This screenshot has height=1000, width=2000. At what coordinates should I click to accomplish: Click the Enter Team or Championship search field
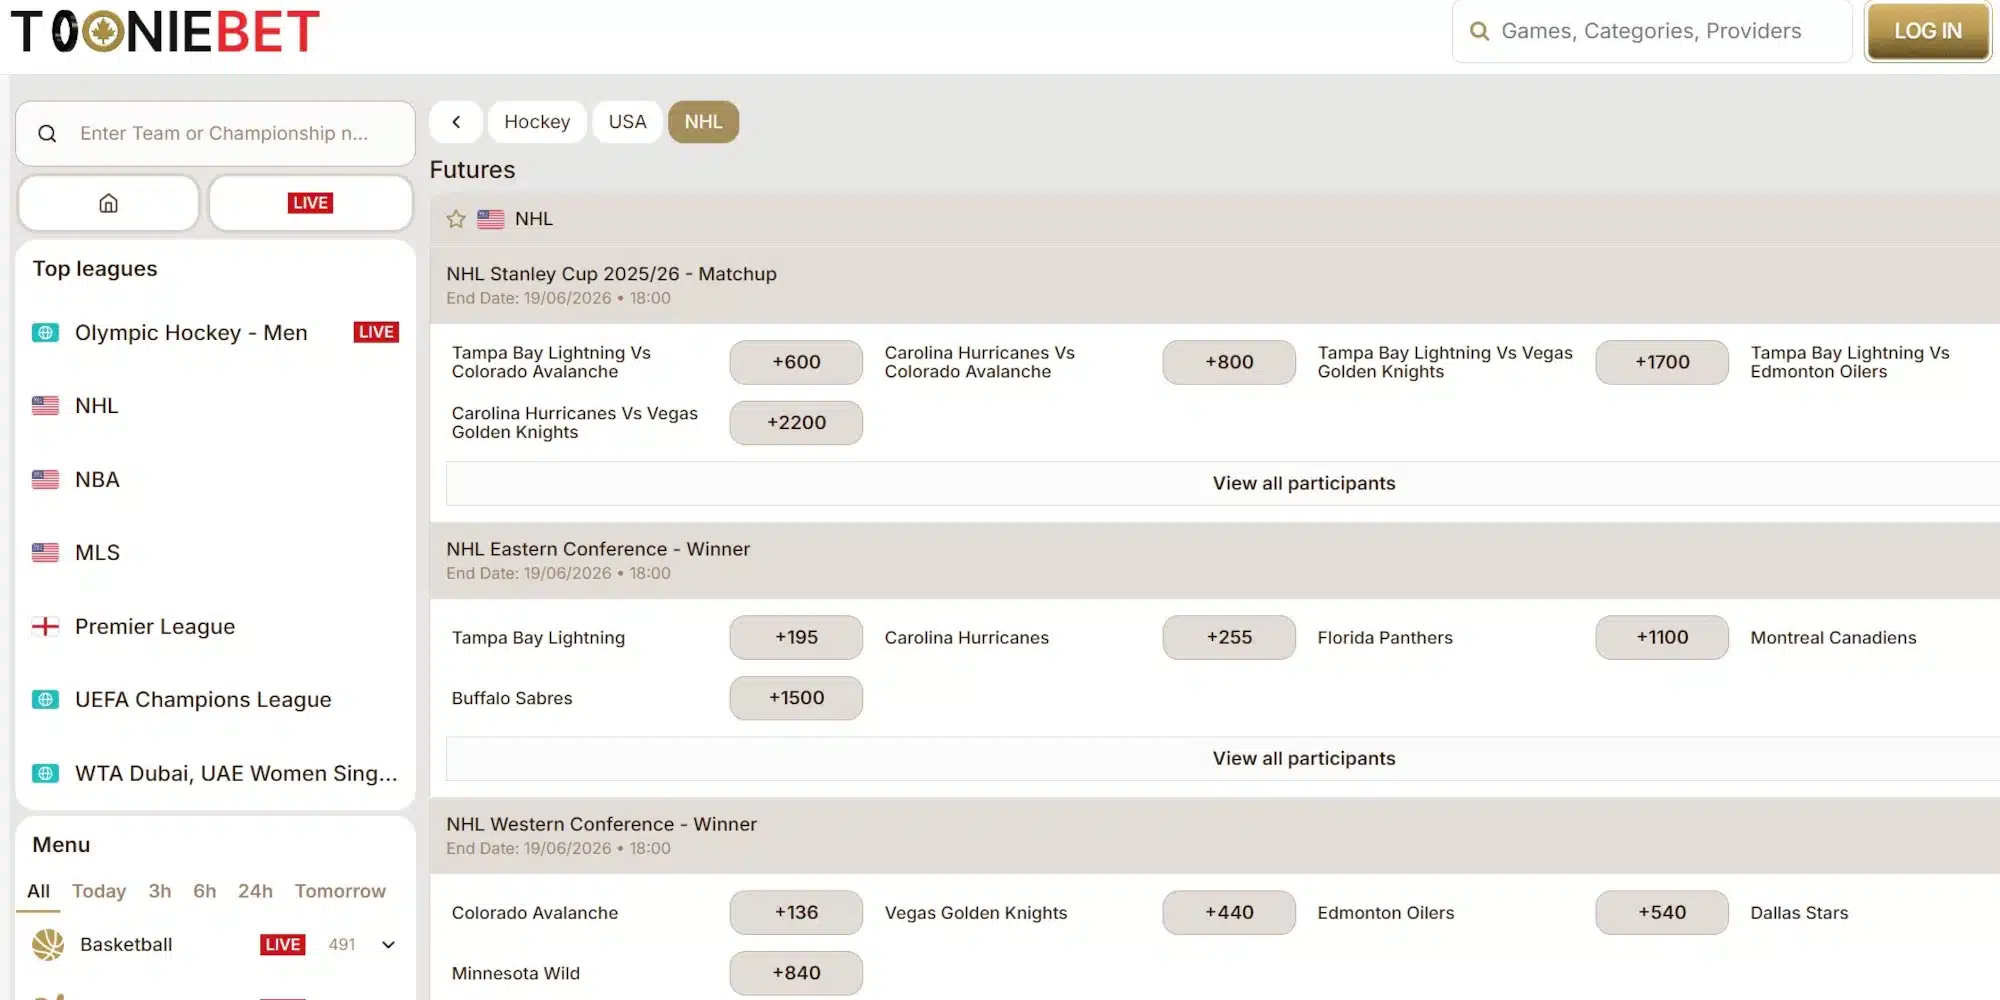tap(230, 132)
